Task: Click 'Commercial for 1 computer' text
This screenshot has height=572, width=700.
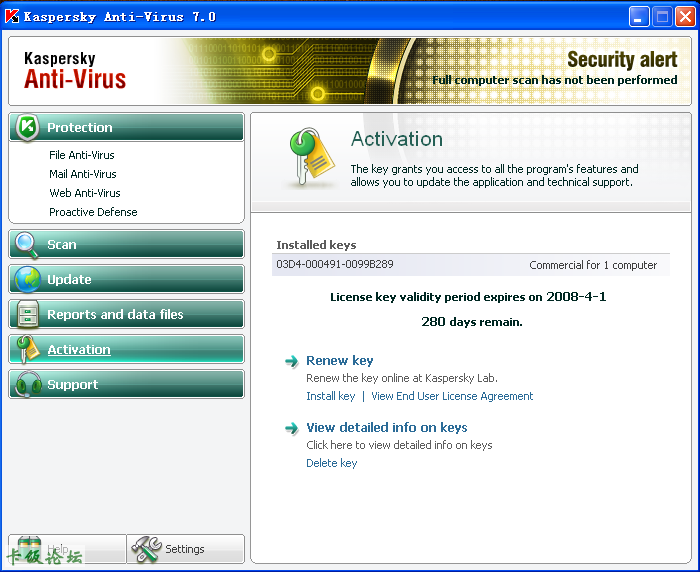Action: click(x=593, y=265)
